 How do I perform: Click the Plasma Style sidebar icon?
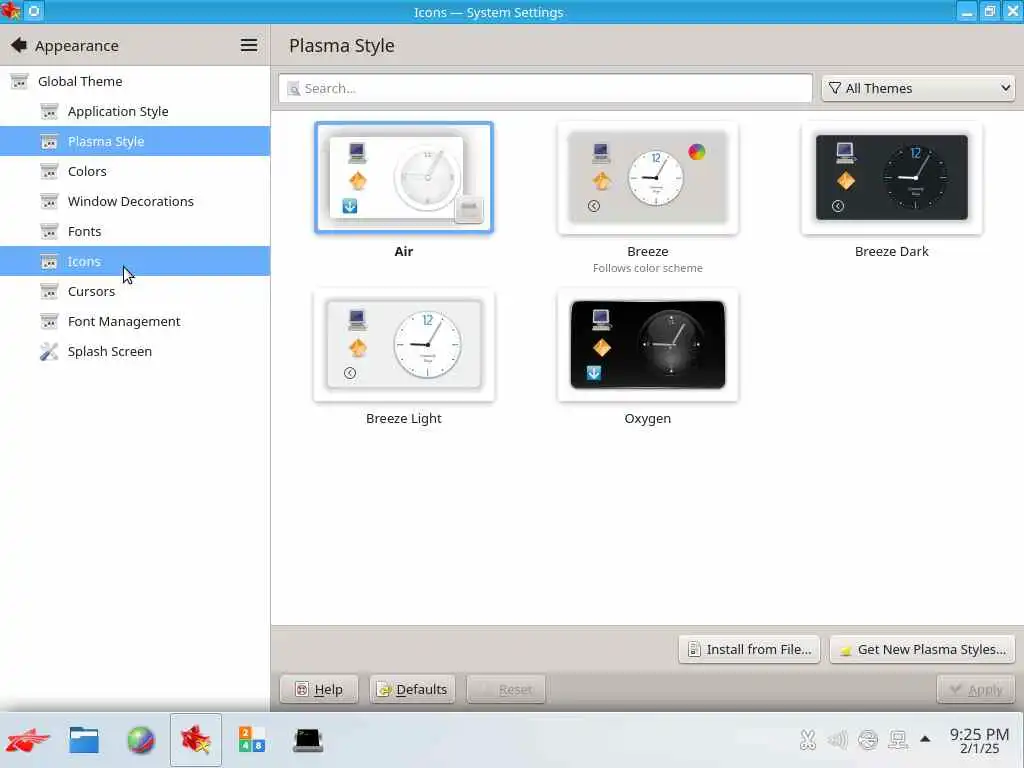click(x=50, y=141)
